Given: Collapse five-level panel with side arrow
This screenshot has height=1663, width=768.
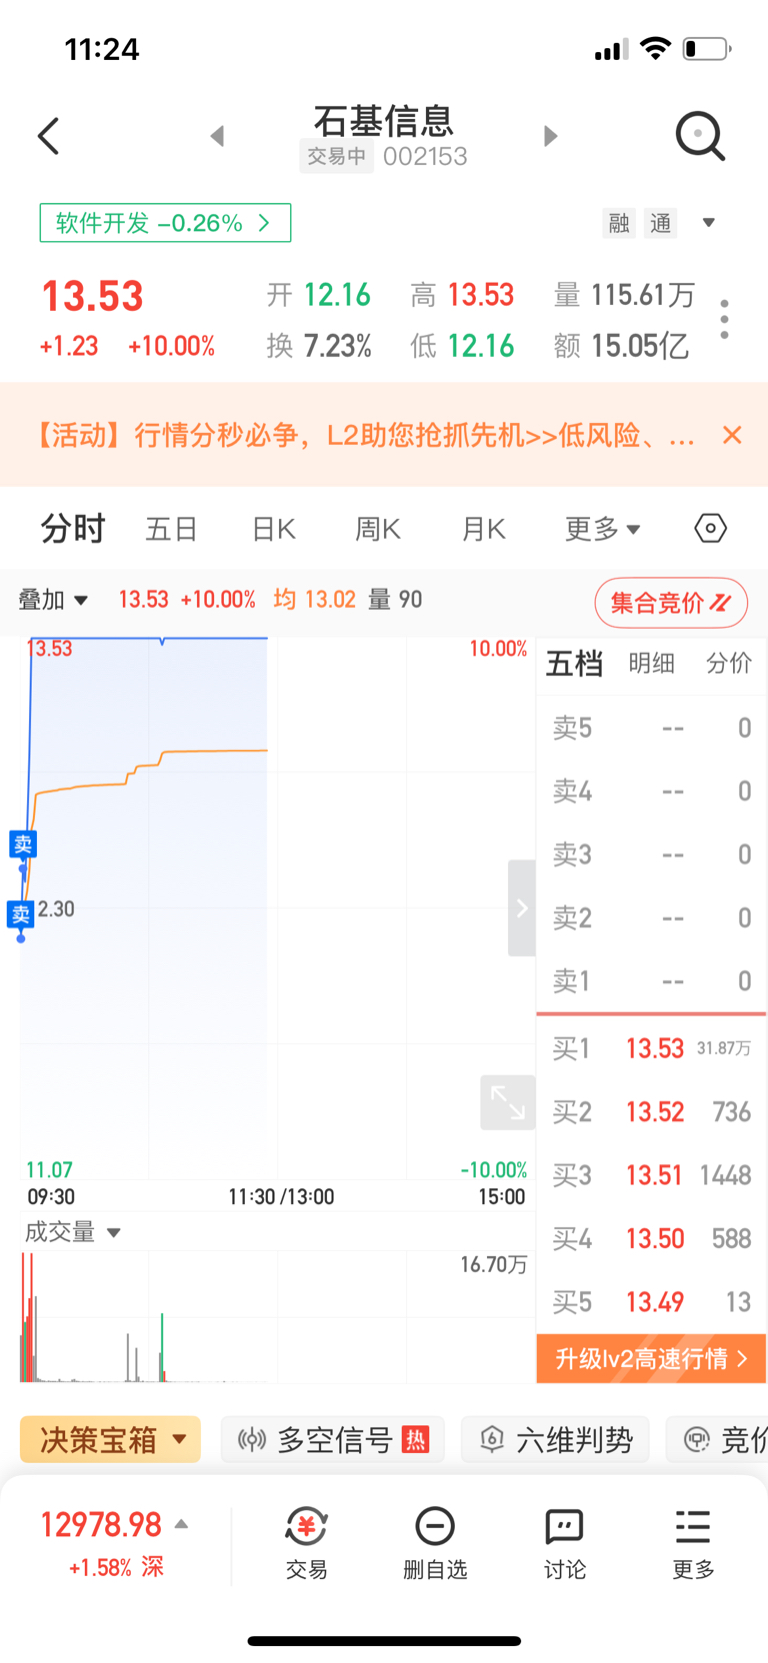Looking at the screenshot, I should 522,908.
